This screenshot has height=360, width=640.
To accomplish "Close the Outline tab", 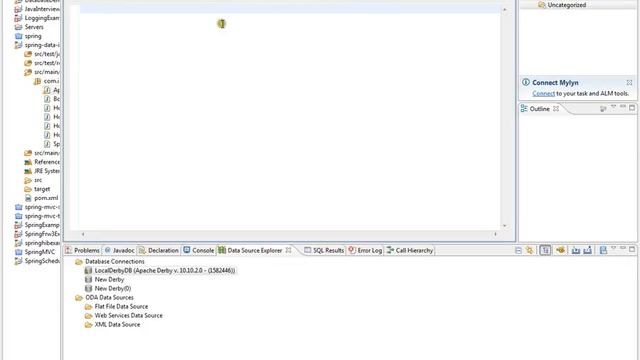I will click(x=556, y=109).
